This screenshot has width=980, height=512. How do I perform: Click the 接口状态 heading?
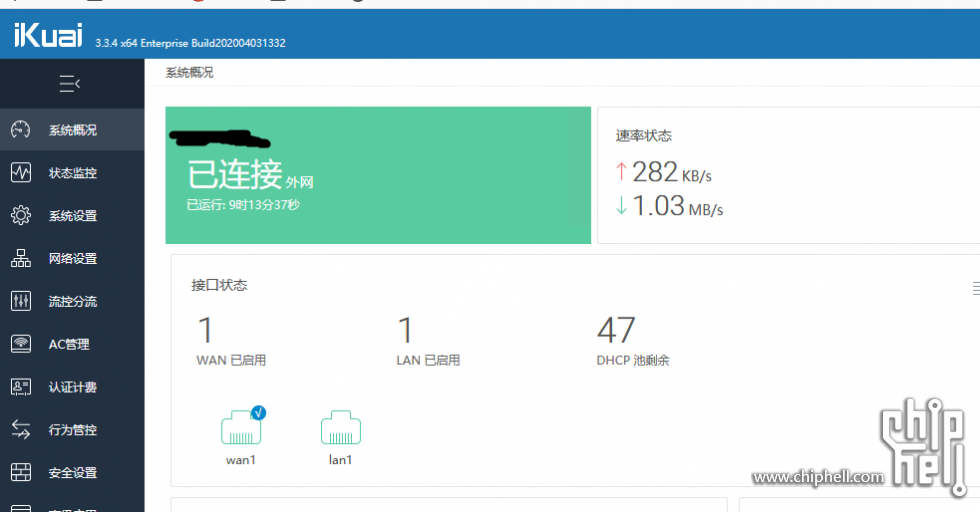[x=219, y=285]
